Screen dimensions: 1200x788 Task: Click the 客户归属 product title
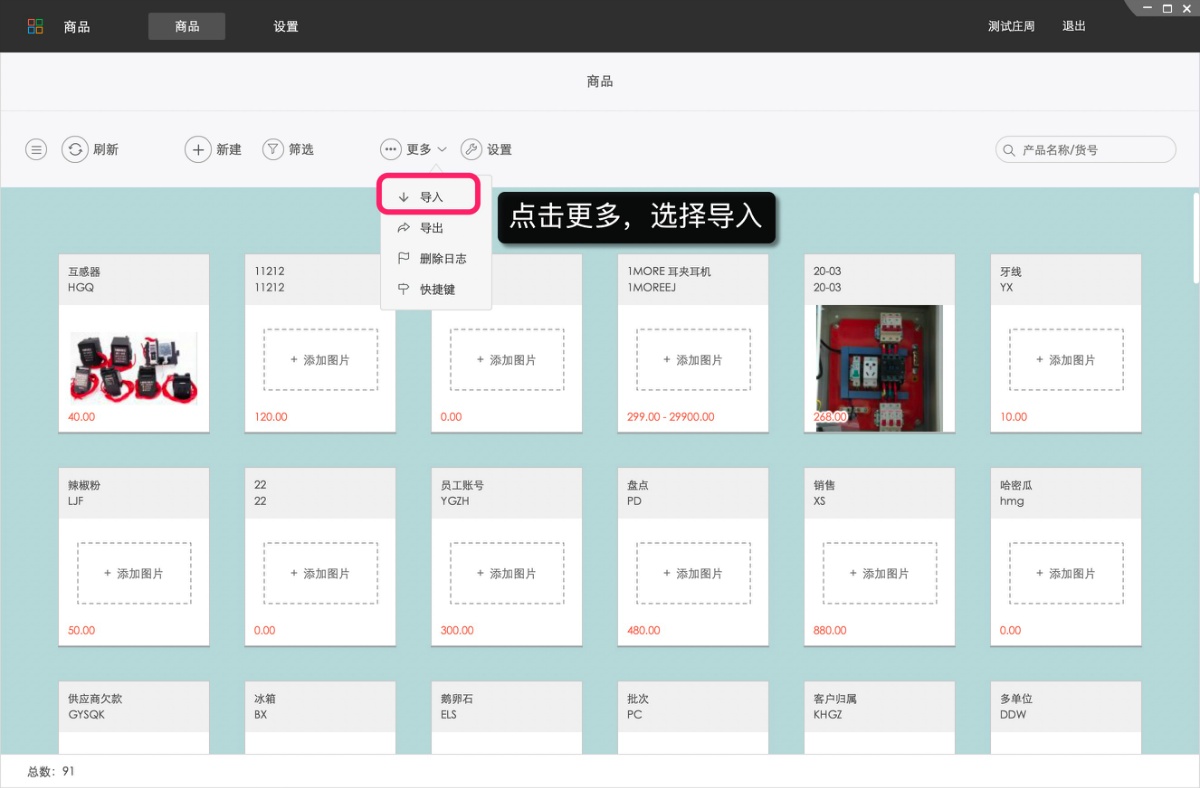835,699
